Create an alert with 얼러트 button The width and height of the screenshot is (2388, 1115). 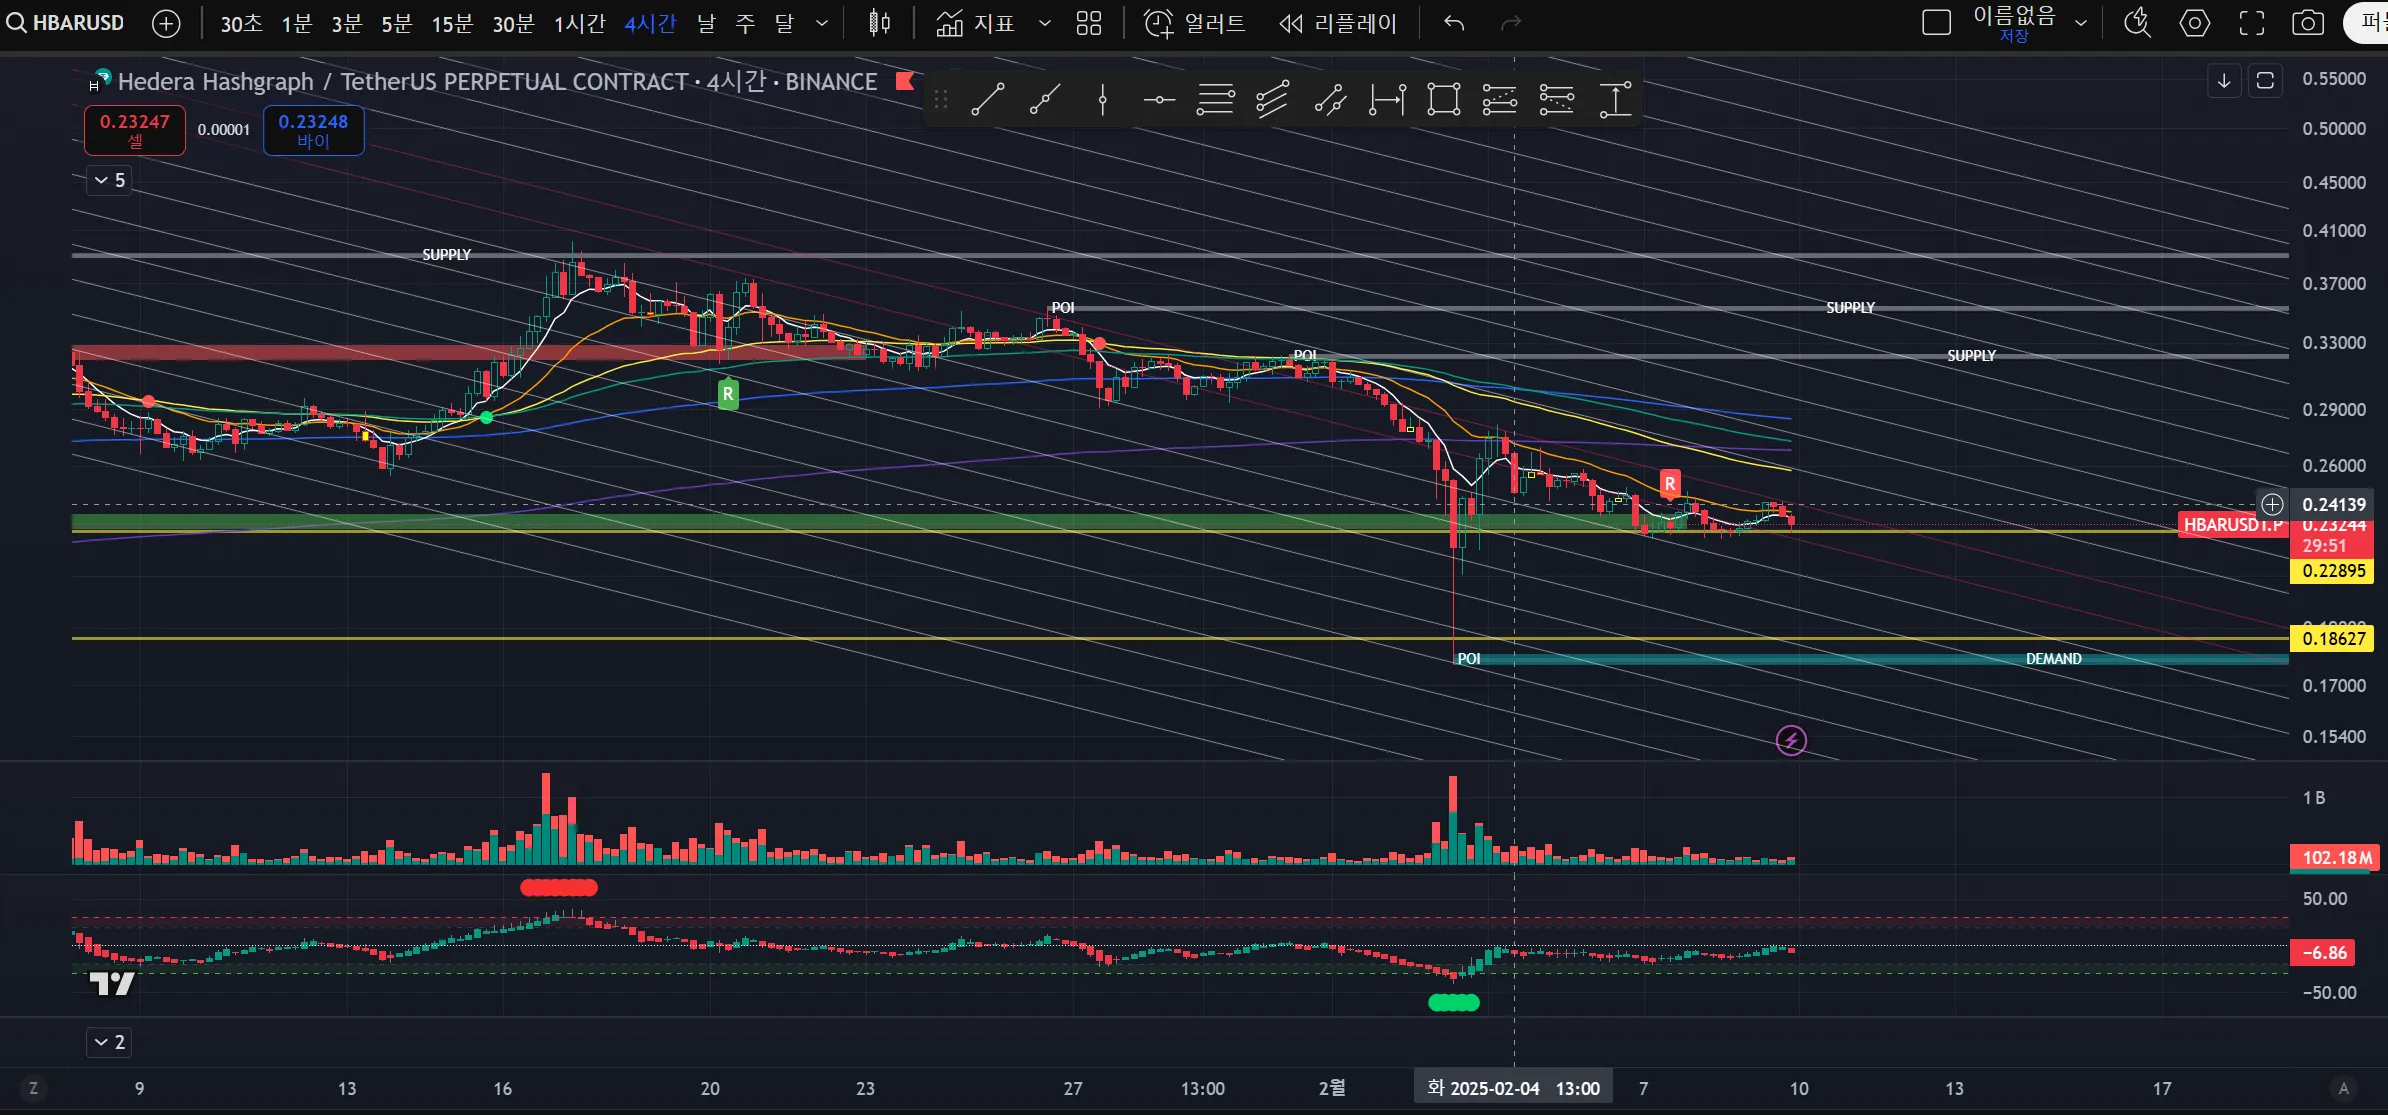1194,23
